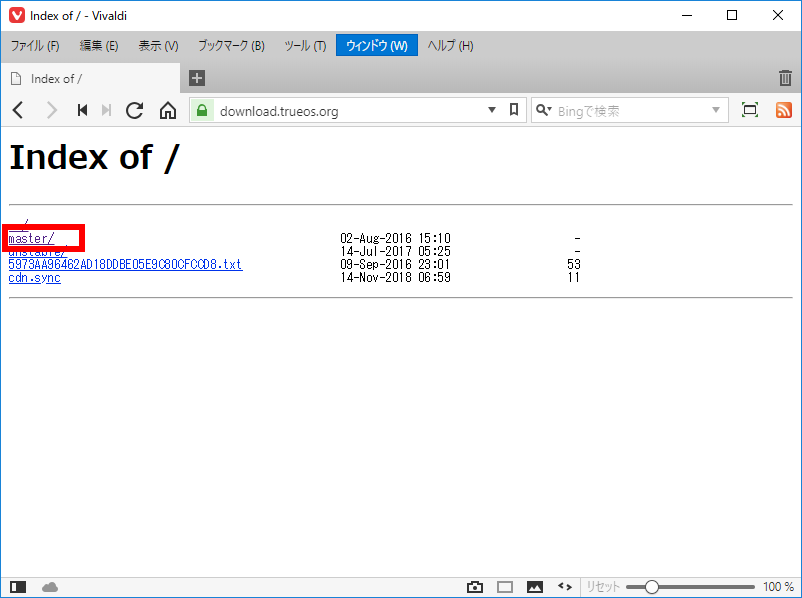This screenshot has width=802, height=598.
Task: Open the parent directory ../ link
Action: (x=18, y=224)
